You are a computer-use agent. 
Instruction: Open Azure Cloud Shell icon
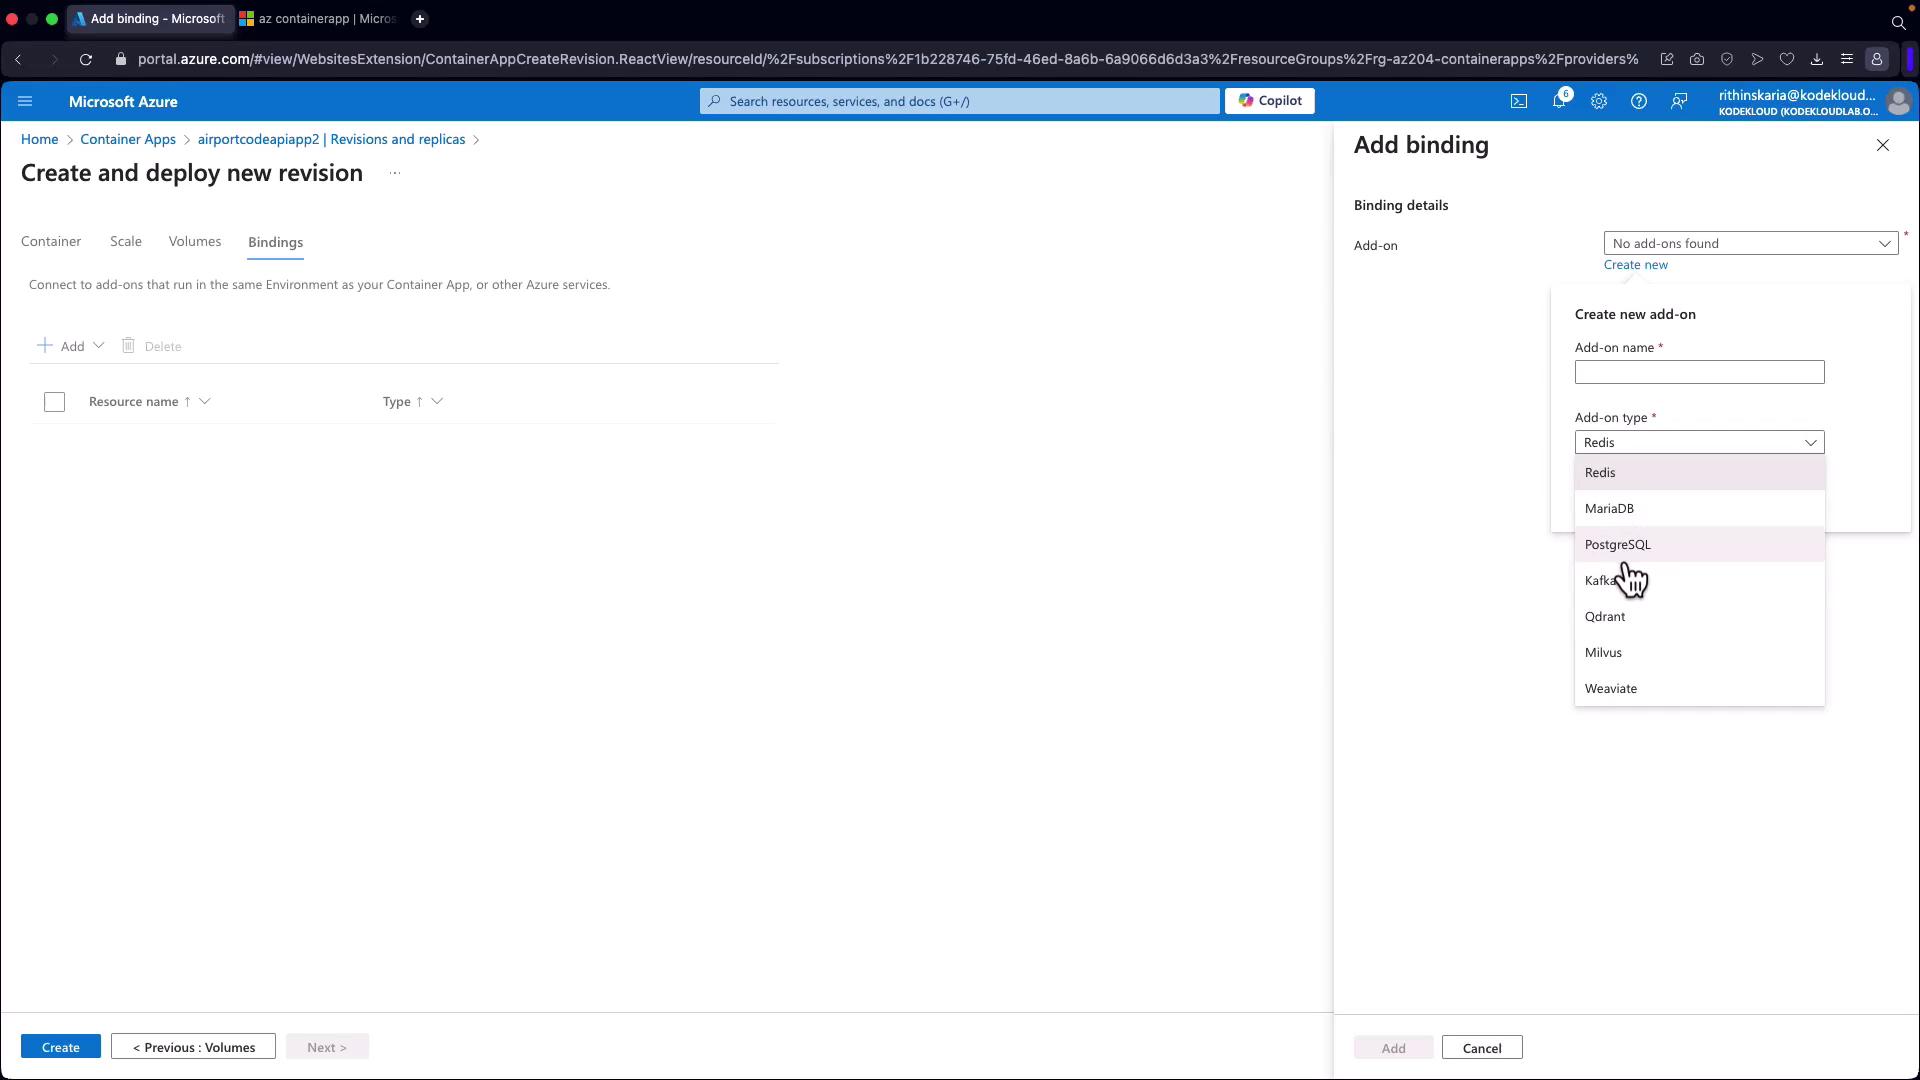(x=1518, y=101)
